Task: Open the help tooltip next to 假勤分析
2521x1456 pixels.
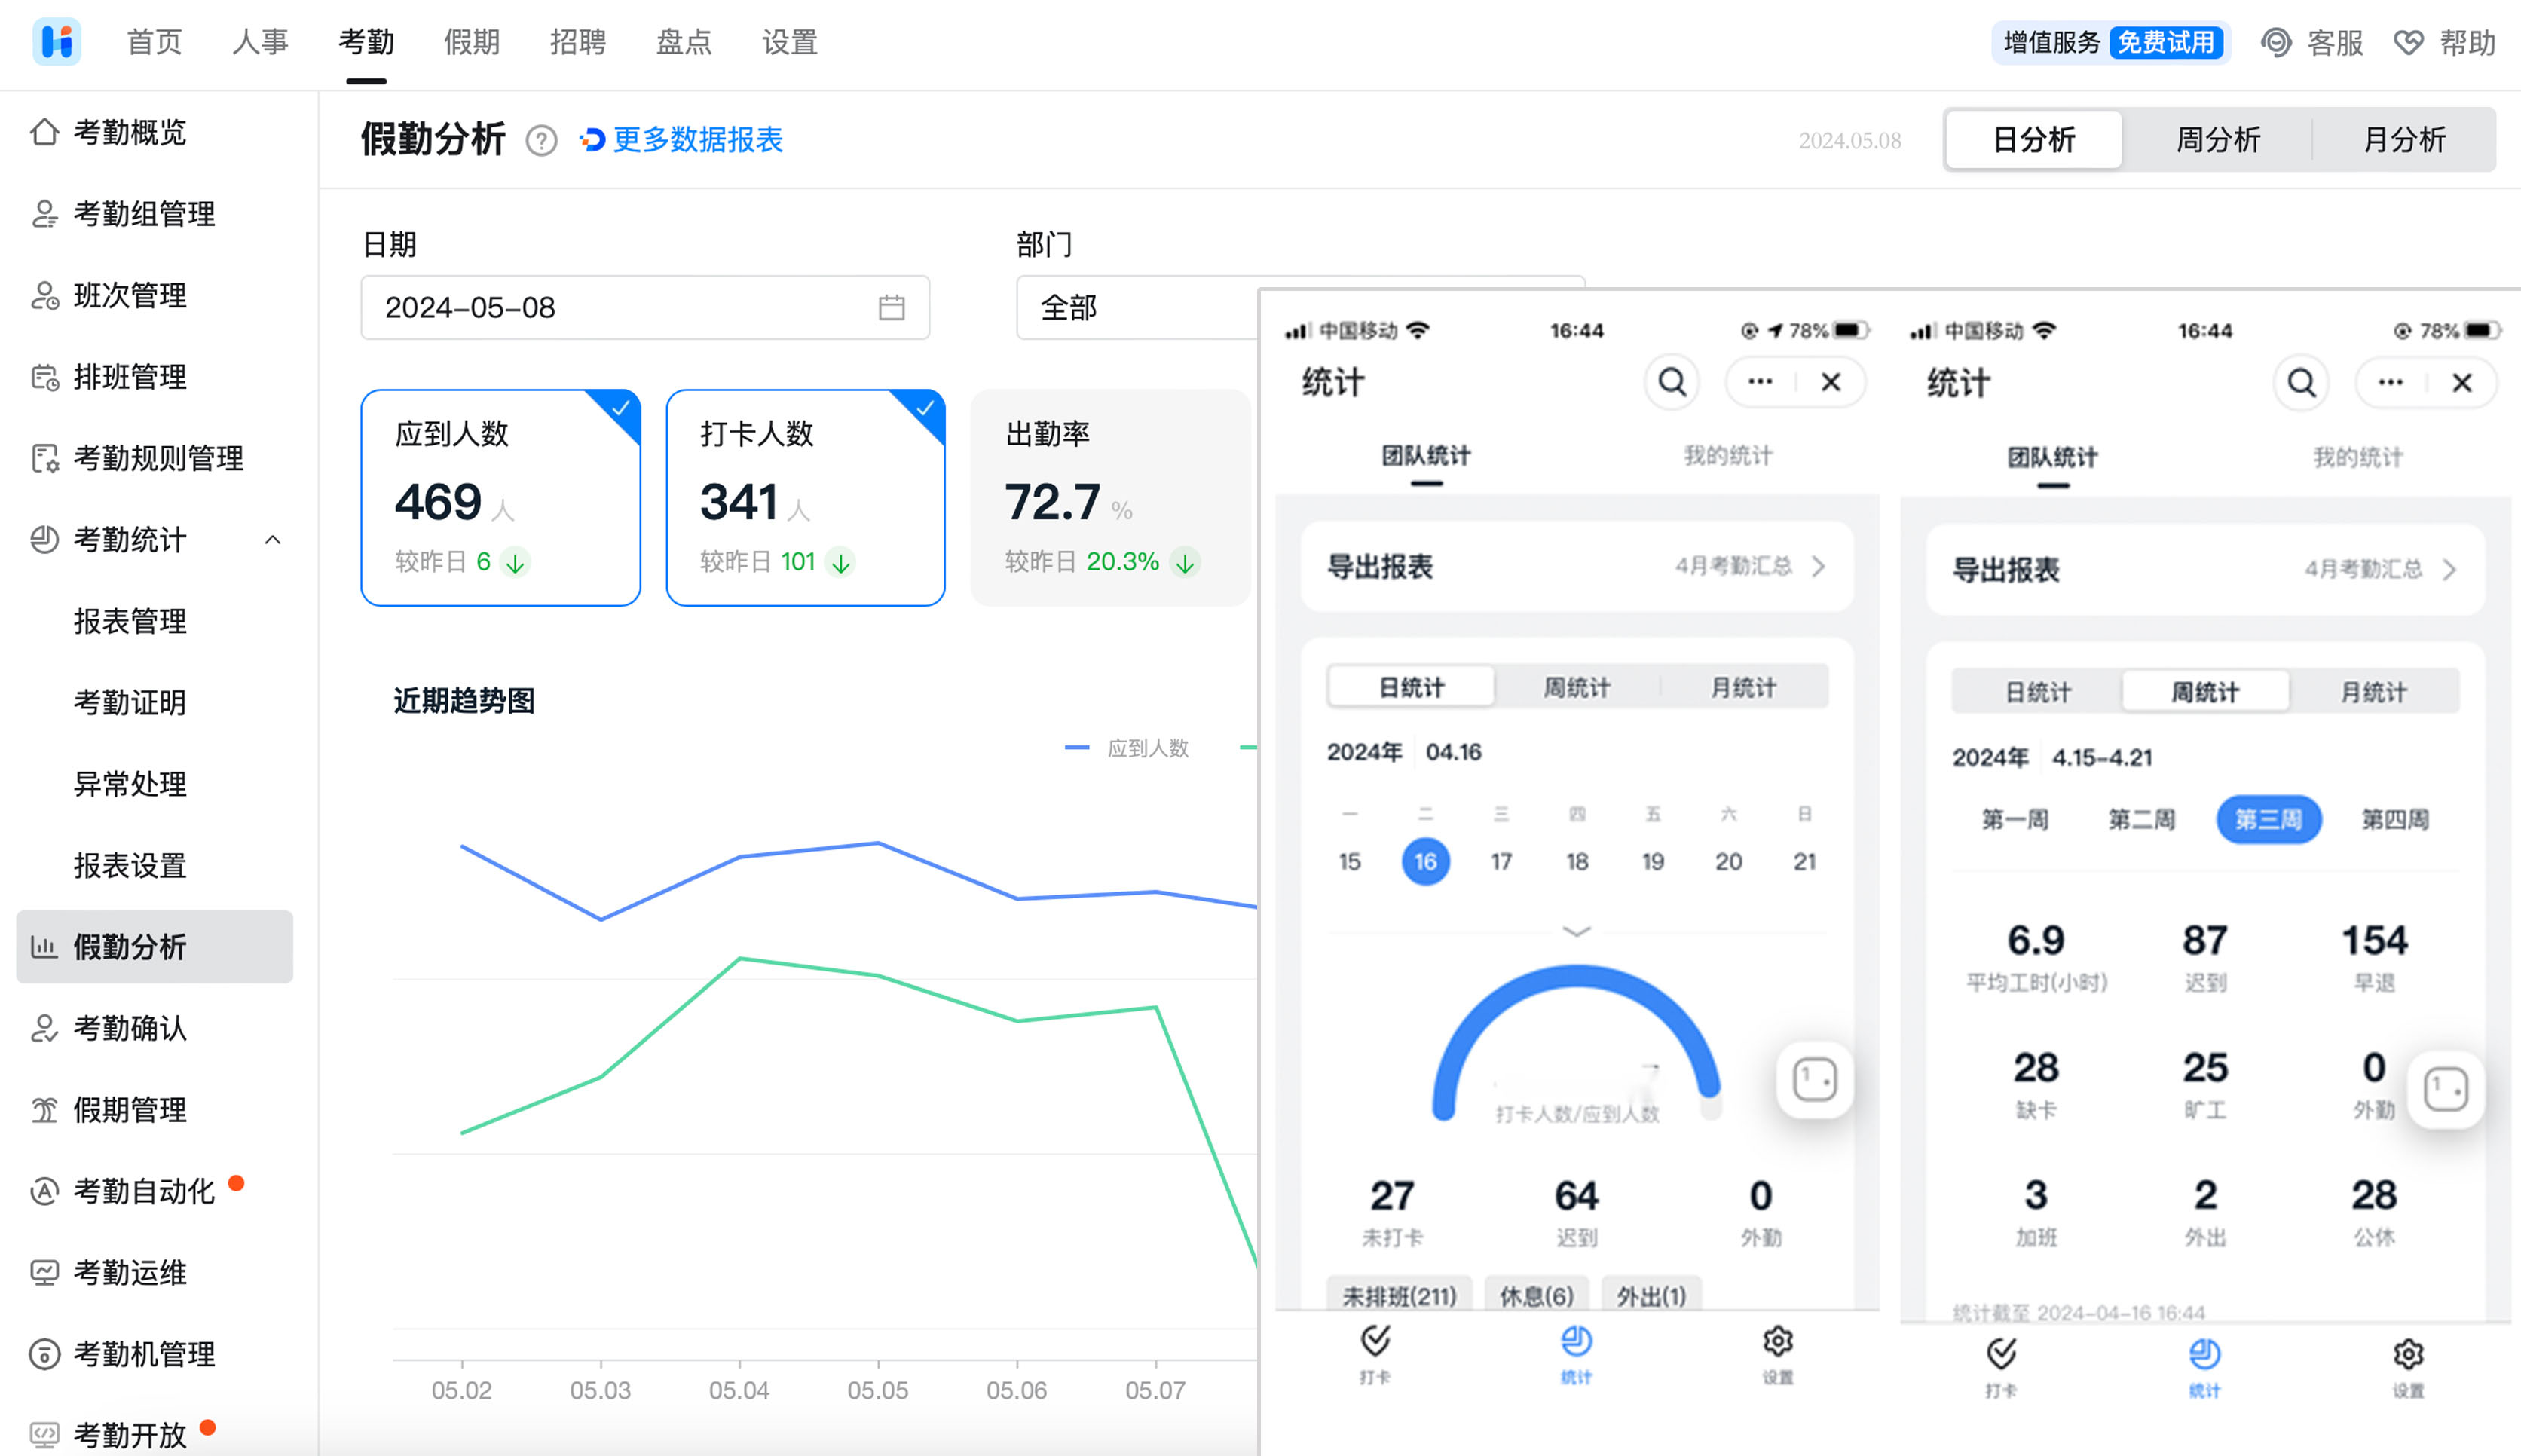Action: (x=541, y=140)
